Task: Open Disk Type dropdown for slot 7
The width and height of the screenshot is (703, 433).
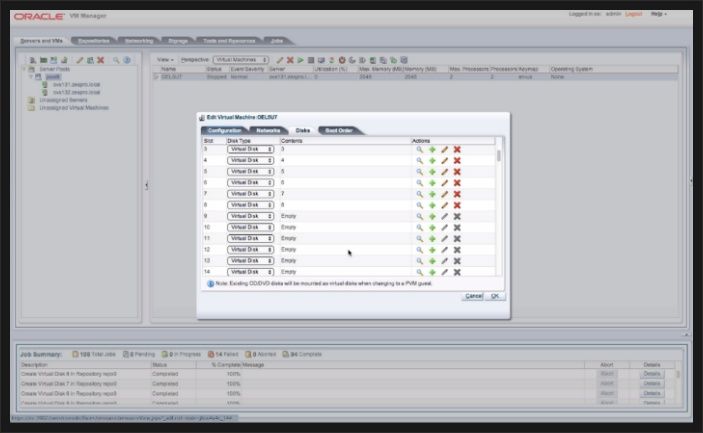Action: click(251, 194)
